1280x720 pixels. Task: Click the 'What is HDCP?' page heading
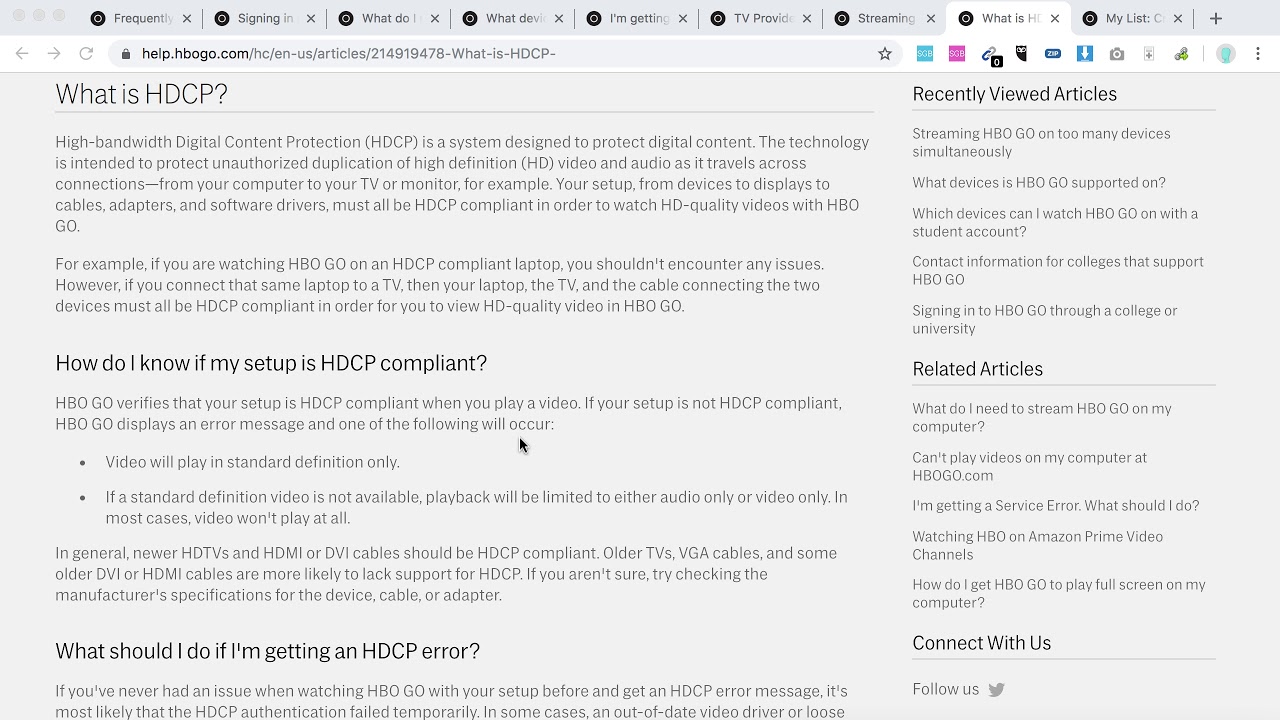pos(141,94)
